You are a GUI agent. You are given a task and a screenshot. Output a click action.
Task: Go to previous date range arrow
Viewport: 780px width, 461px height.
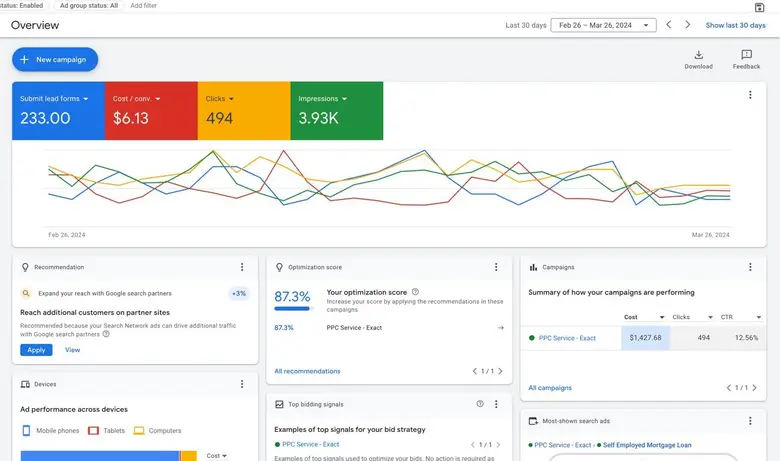point(669,25)
